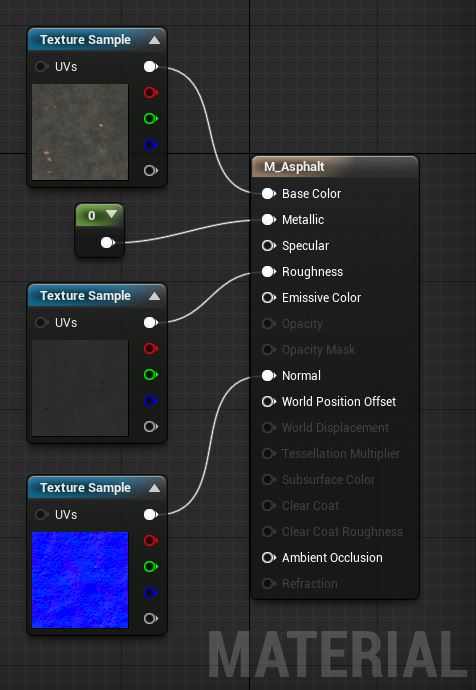Image resolution: width=476 pixels, height=690 pixels.
Task: Click green output pin of normal map texture
Action: [151, 566]
